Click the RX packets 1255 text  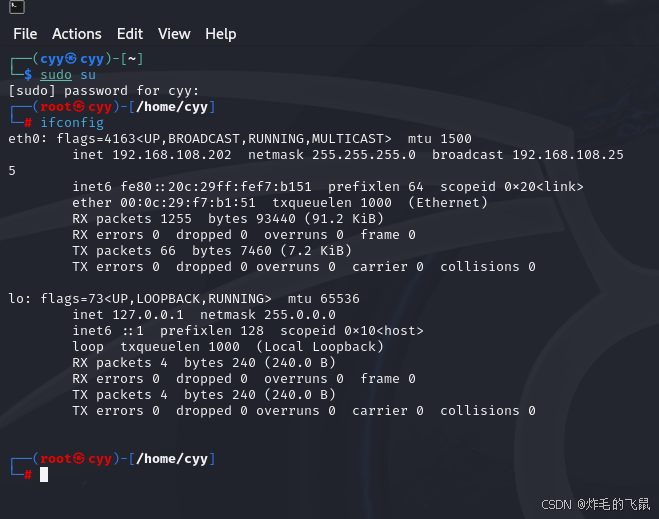(134, 218)
